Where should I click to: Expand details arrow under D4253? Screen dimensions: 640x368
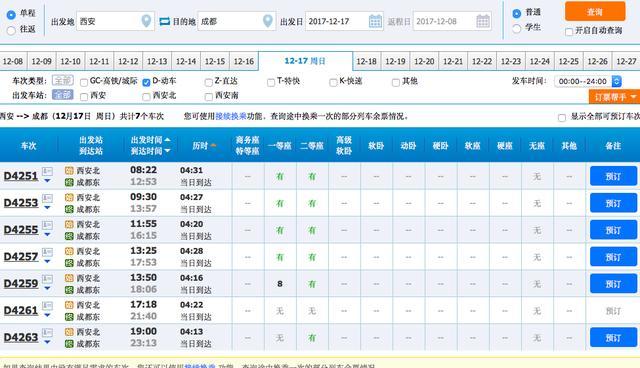[x=47, y=208]
